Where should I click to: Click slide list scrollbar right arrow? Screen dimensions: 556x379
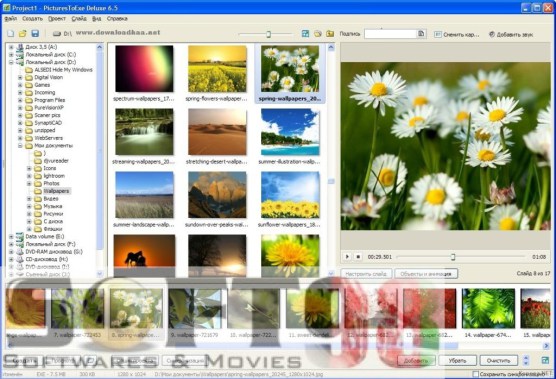[546, 345]
